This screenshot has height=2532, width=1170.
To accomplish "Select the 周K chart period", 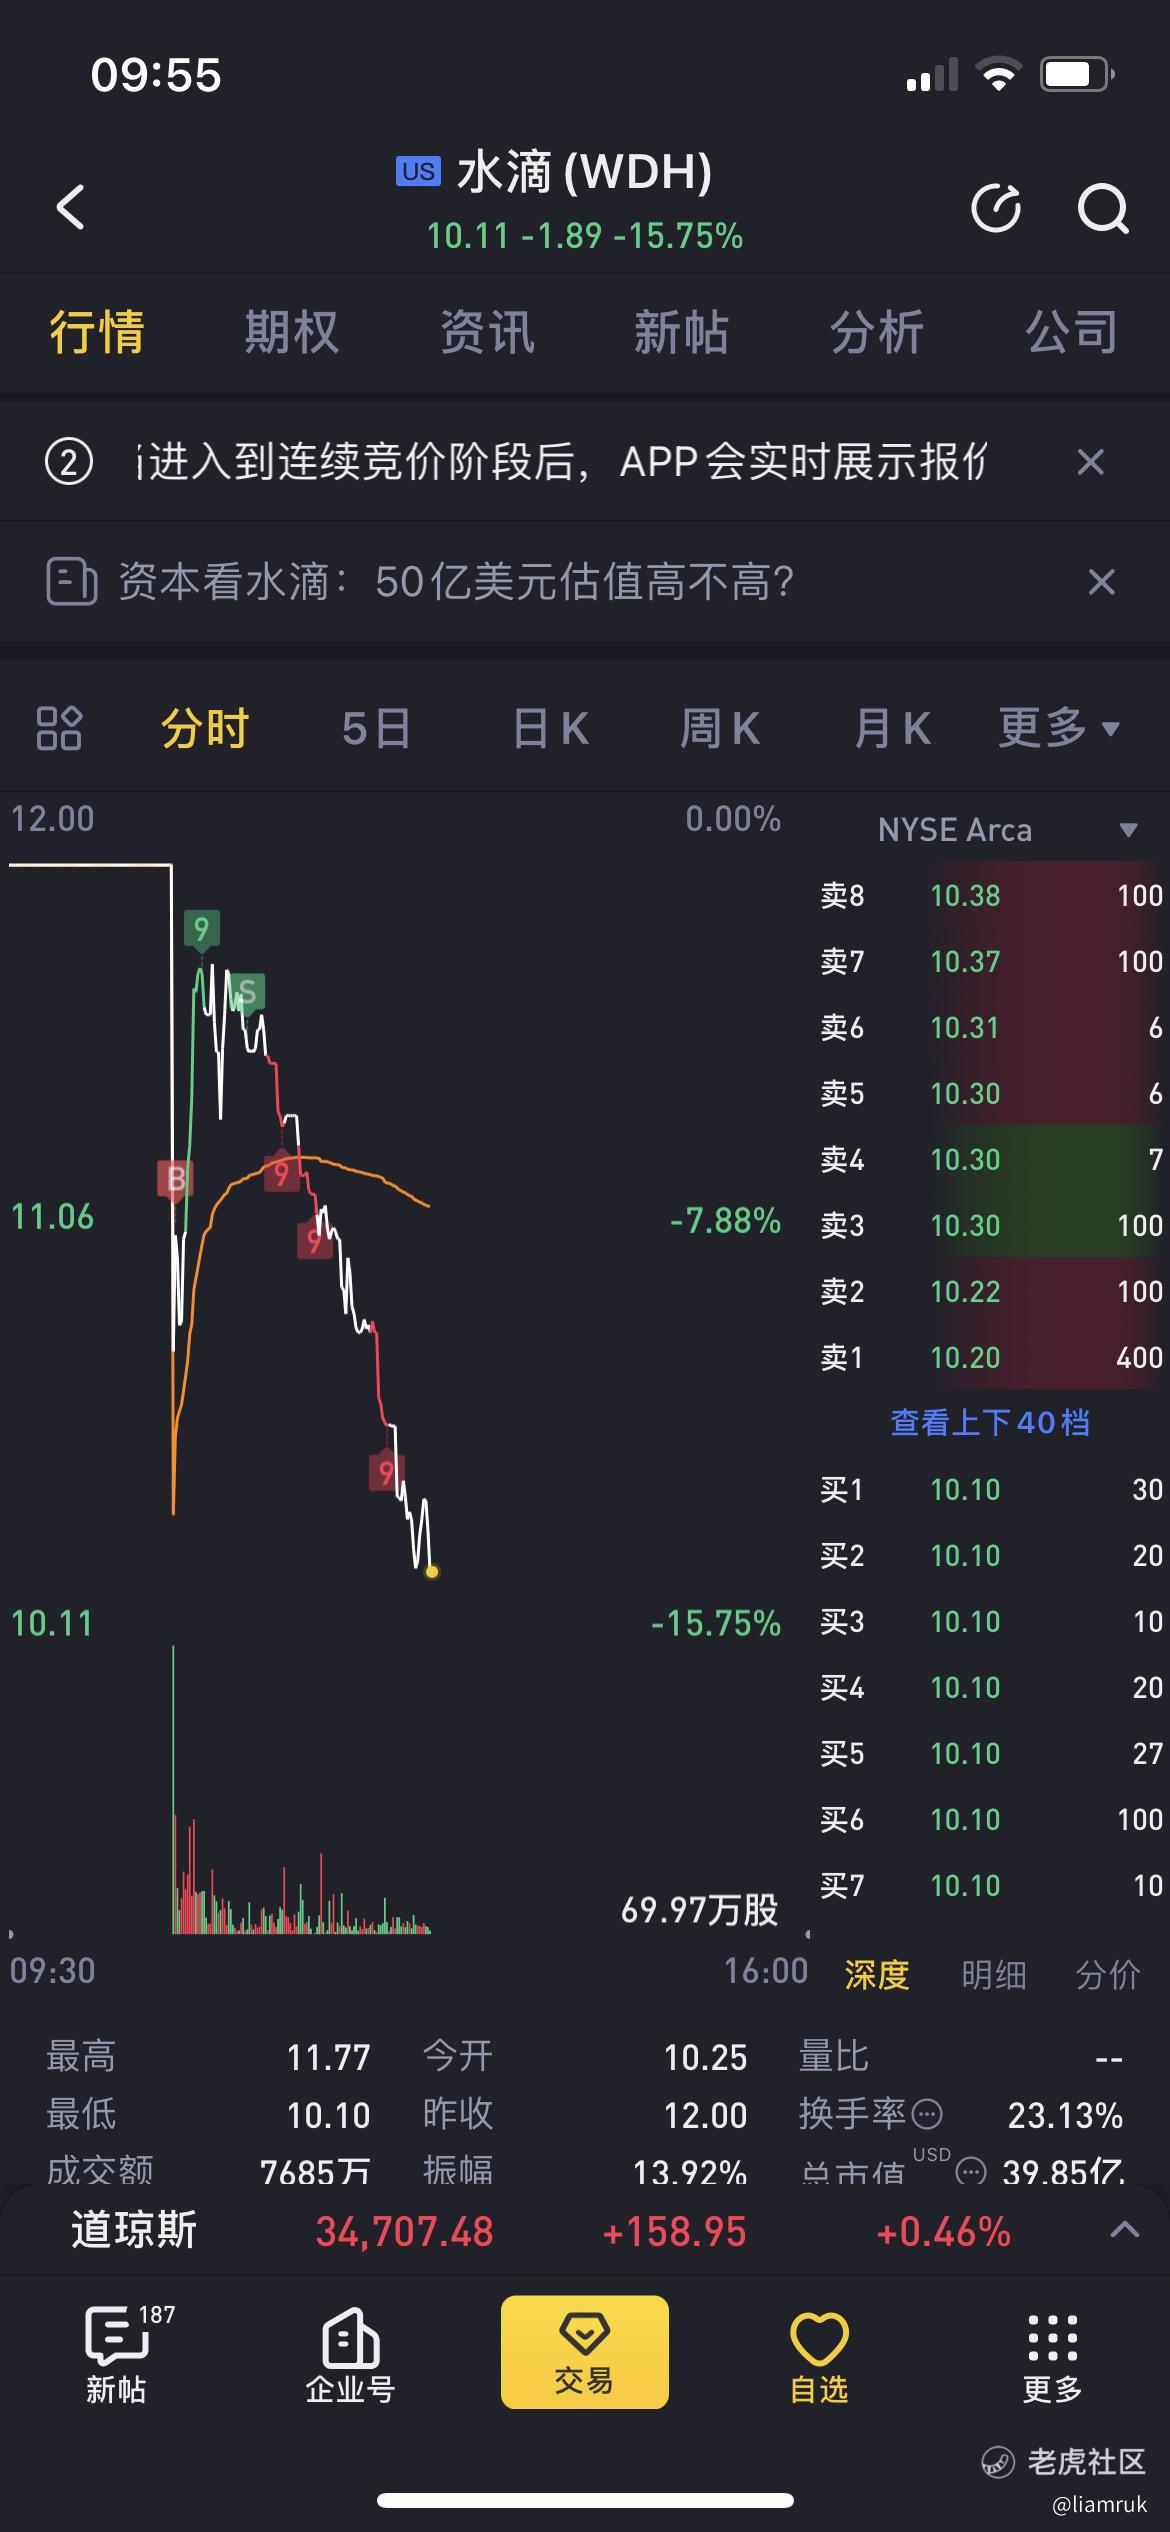I will click(x=720, y=728).
